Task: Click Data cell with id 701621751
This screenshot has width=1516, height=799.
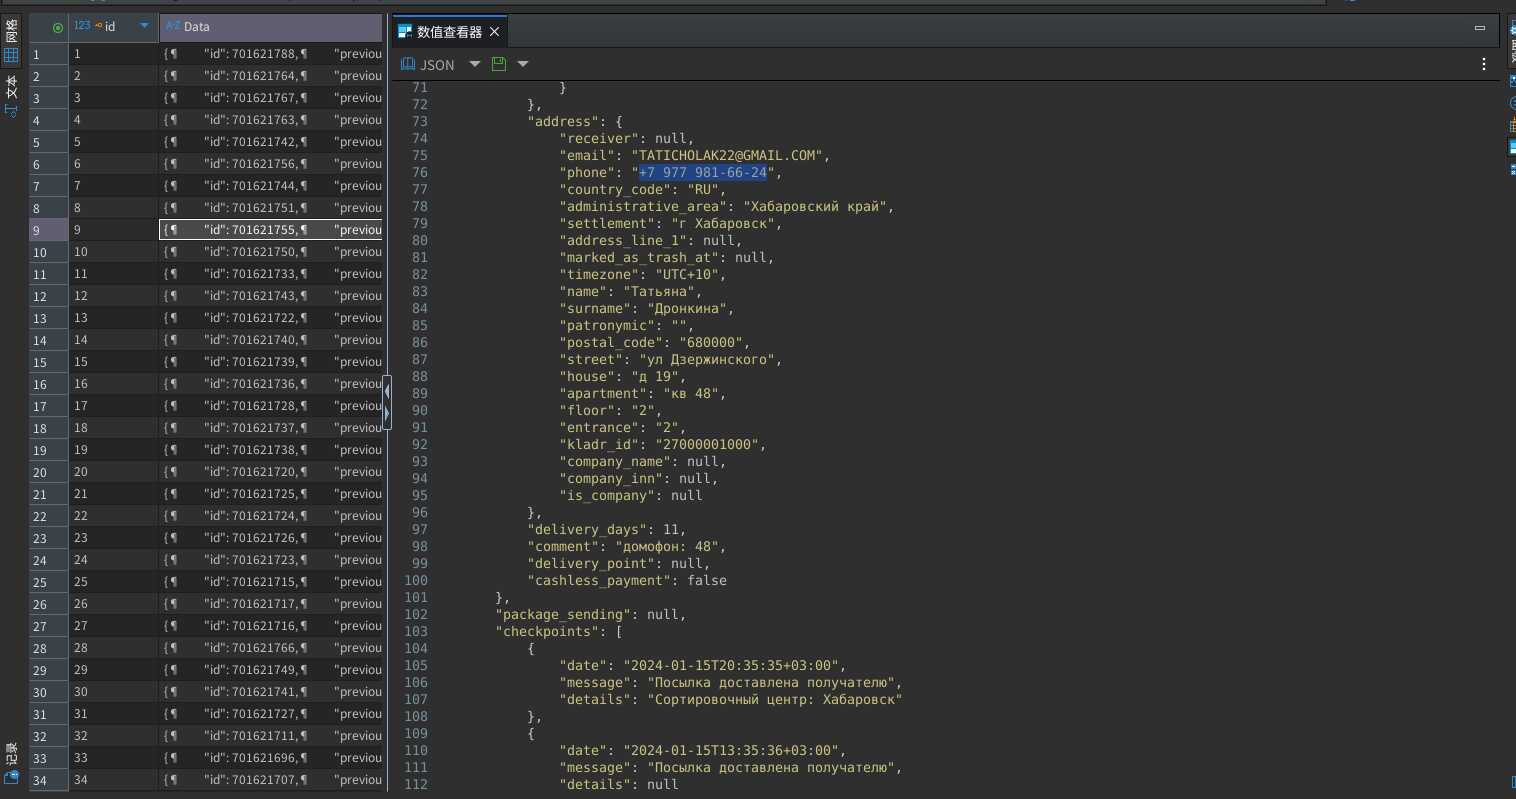Action: 272,208
